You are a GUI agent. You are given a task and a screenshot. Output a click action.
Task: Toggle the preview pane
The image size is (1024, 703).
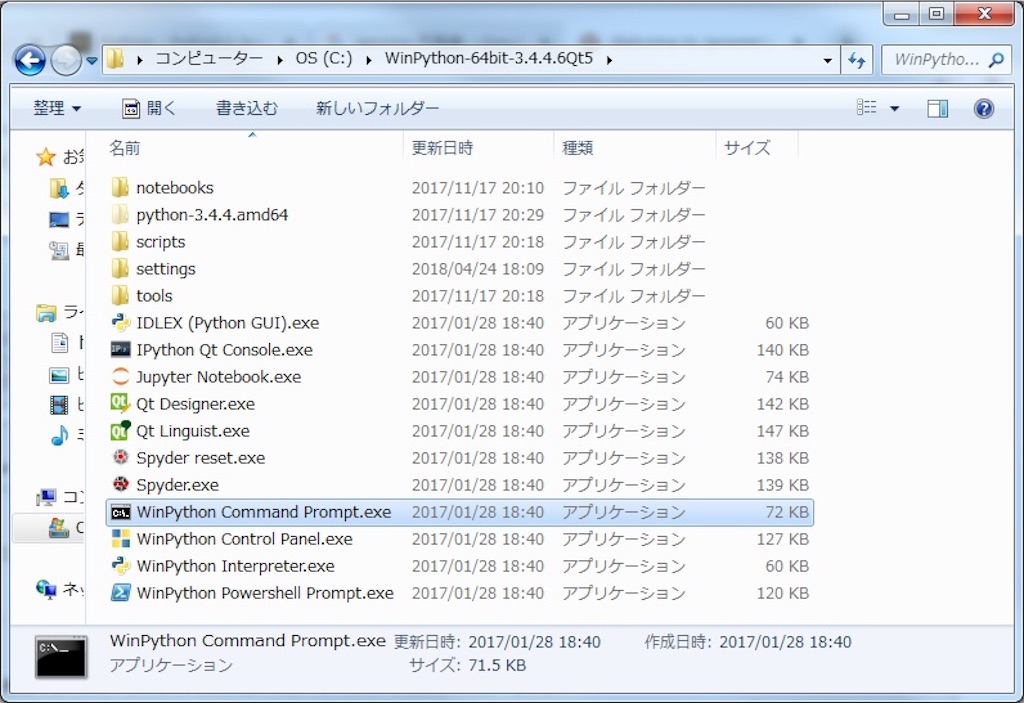click(938, 108)
